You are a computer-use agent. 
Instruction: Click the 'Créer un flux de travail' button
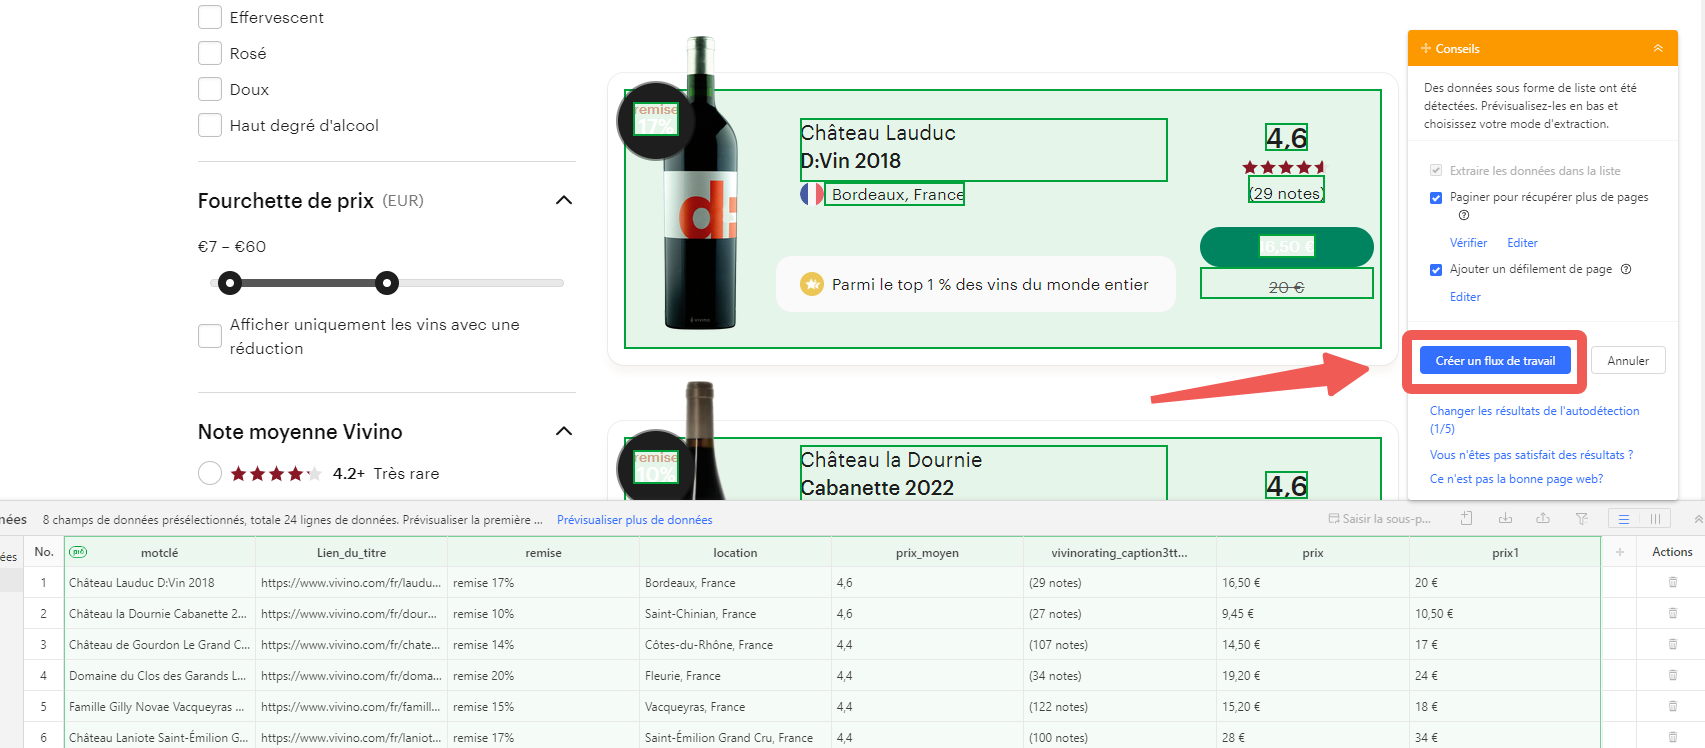click(1495, 361)
